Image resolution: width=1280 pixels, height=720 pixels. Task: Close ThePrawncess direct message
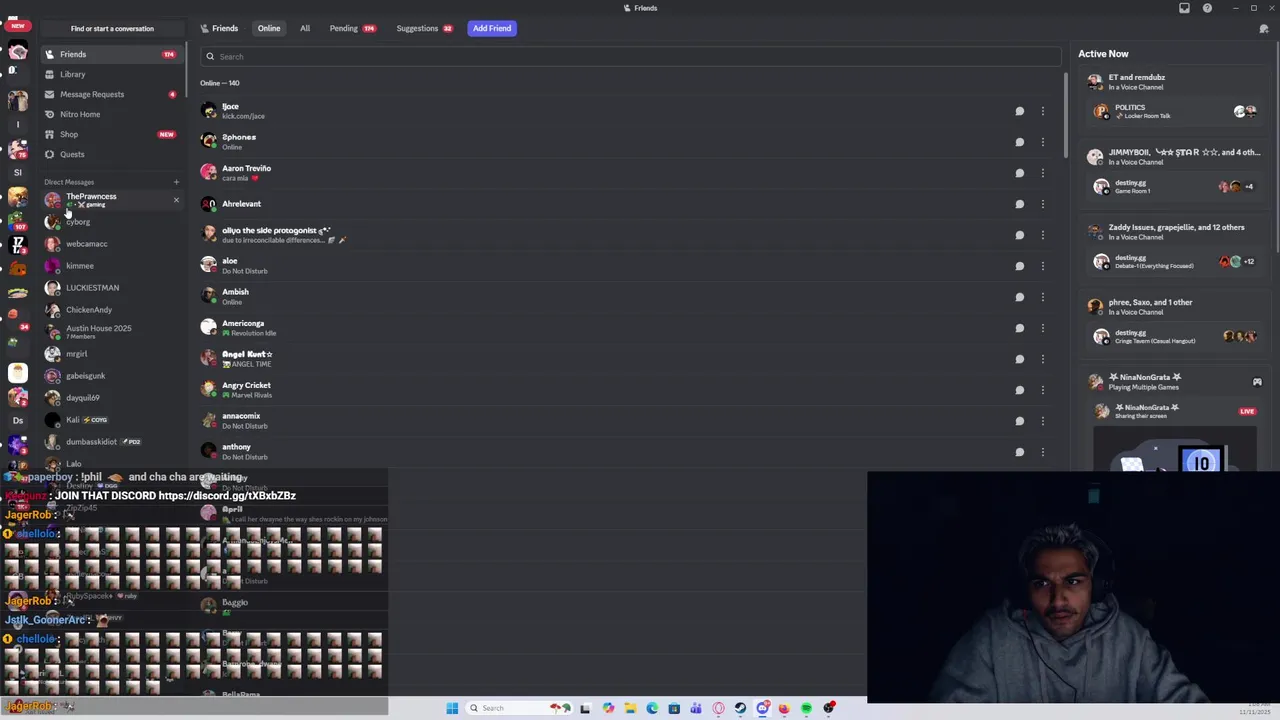(176, 200)
